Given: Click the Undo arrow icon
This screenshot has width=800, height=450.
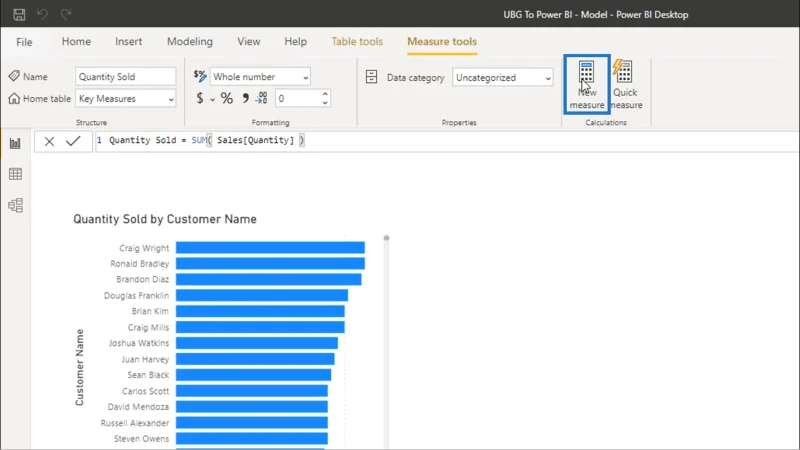Looking at the screenshot, I should [42, 14].
